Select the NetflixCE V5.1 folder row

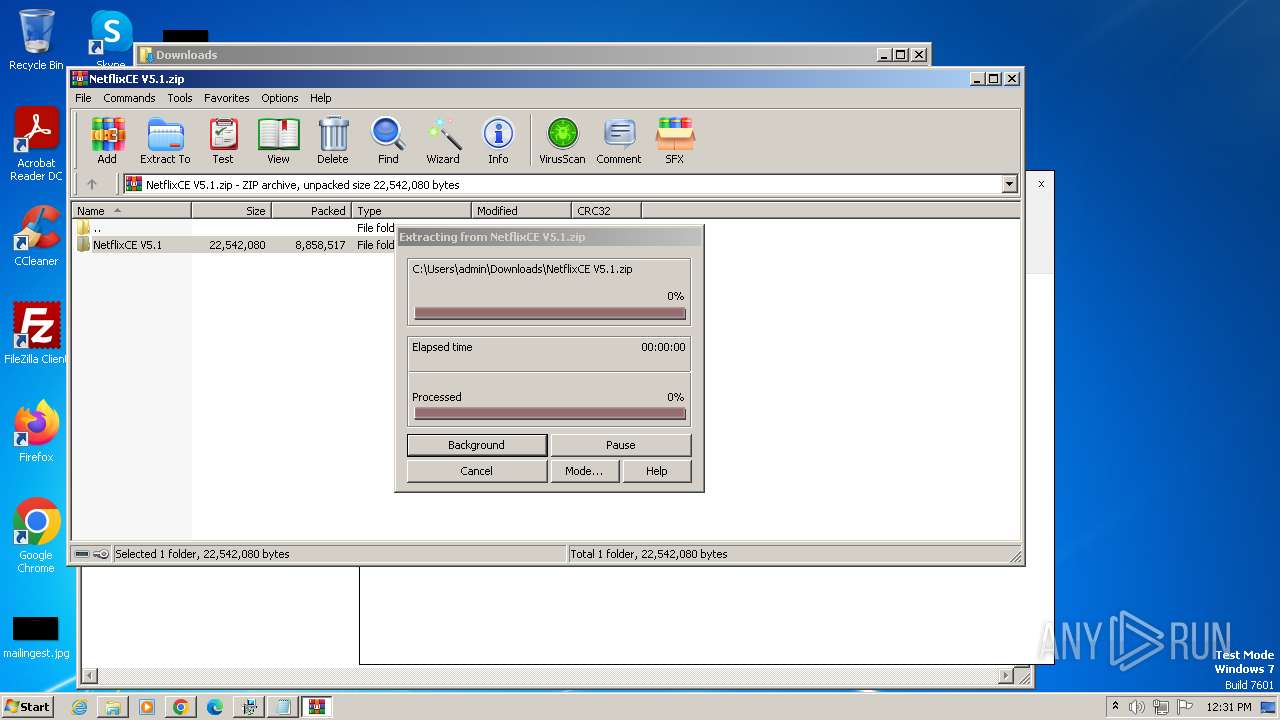235,245
